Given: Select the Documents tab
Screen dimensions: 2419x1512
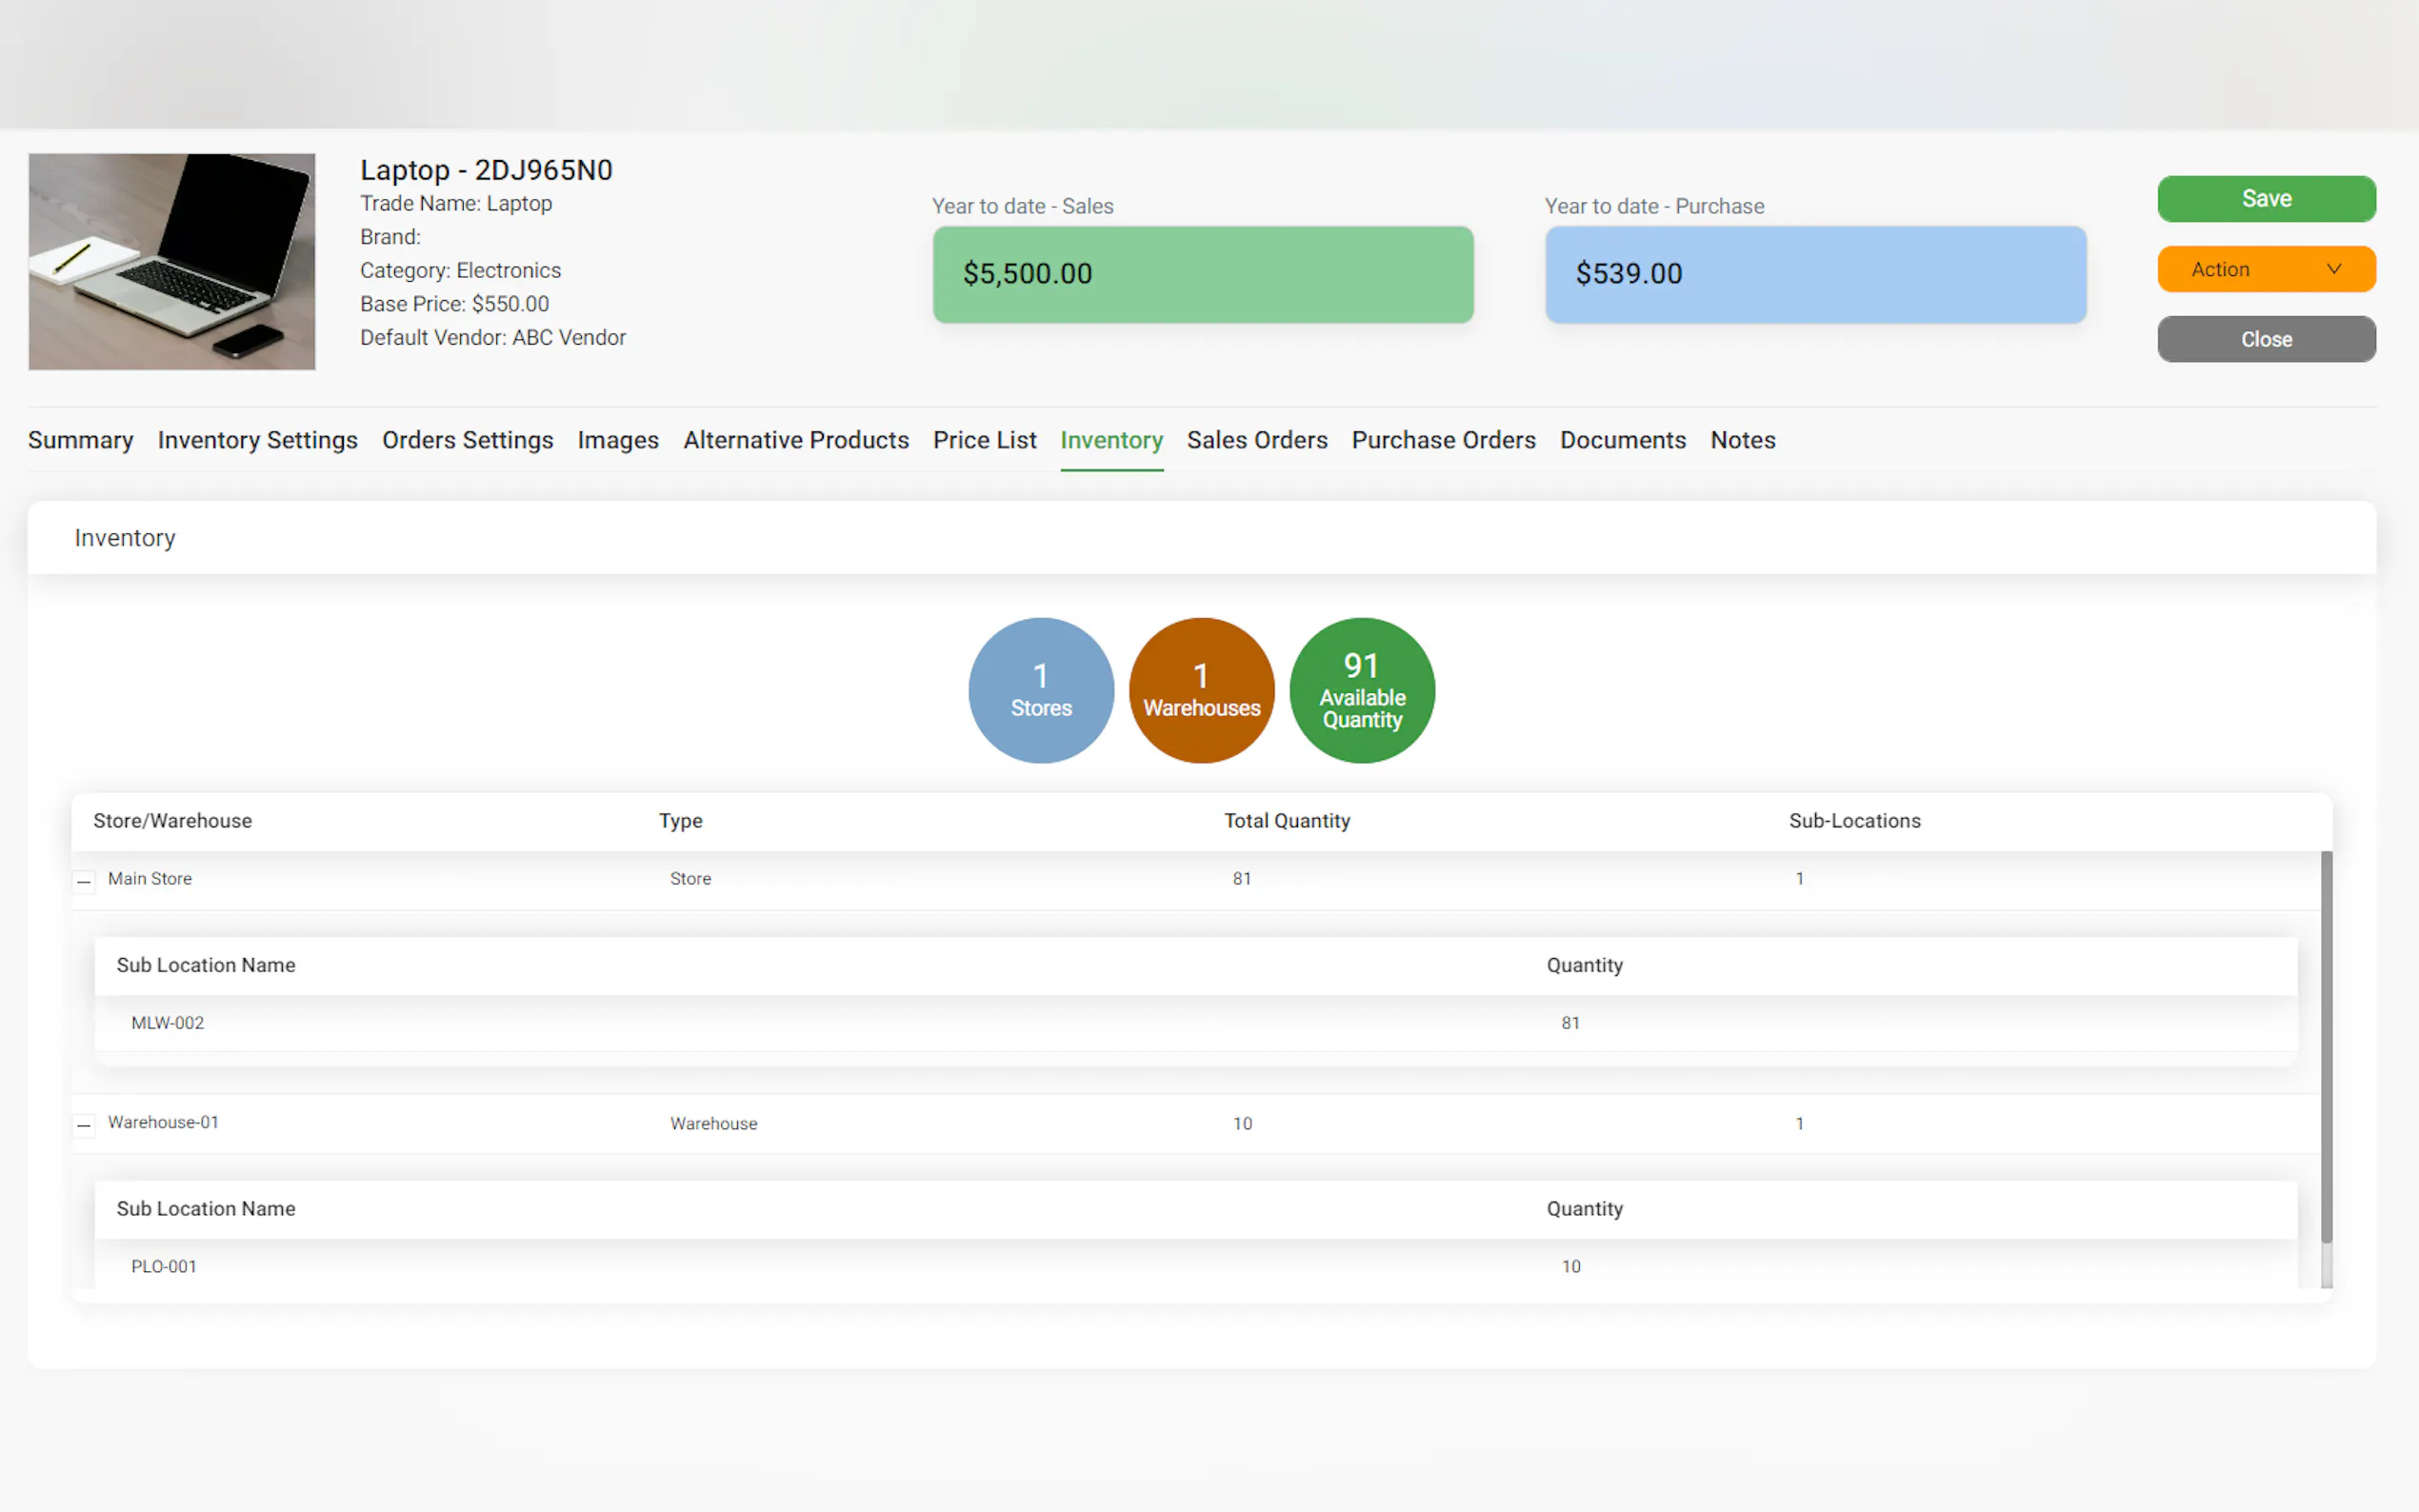Looking at the screenshot, I should (x=1622, y=440).
